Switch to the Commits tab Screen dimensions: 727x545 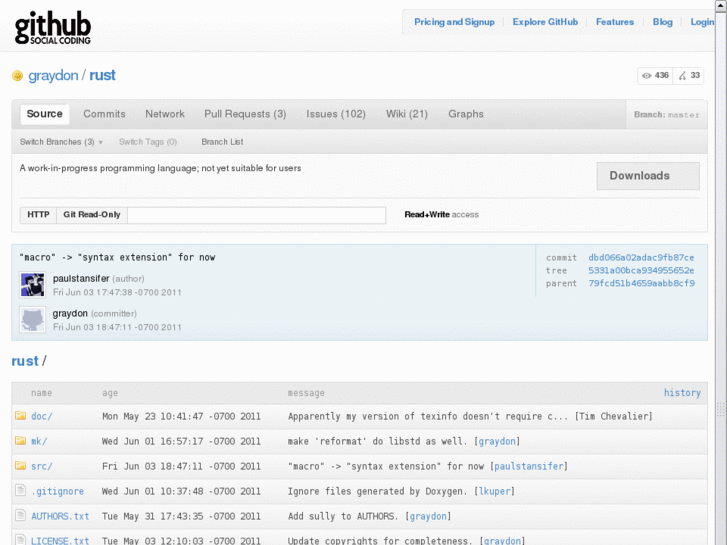(x=104, y=114)
